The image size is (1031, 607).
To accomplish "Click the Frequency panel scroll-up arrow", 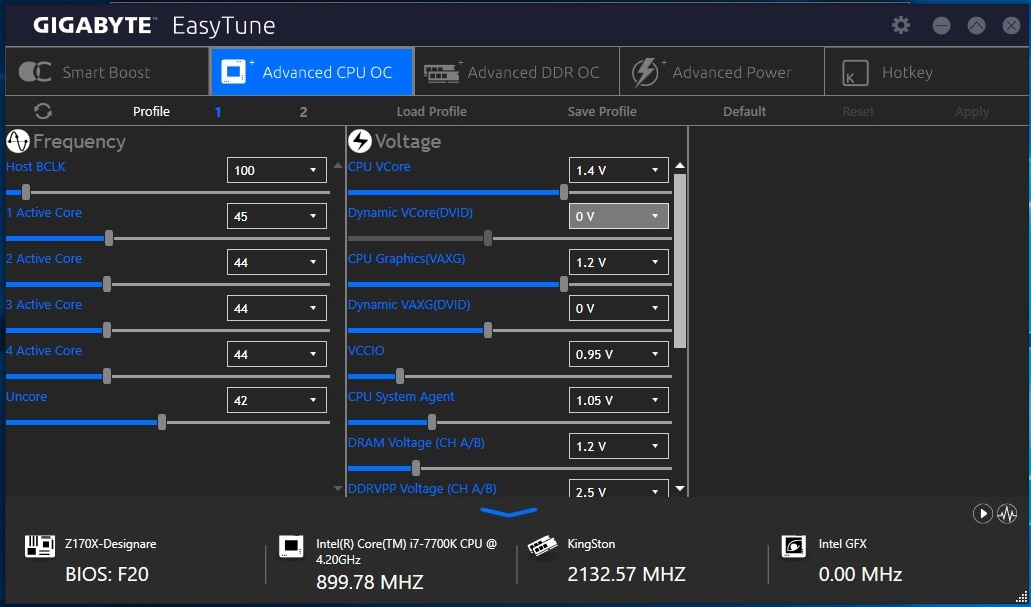I will tap(338, 166).
